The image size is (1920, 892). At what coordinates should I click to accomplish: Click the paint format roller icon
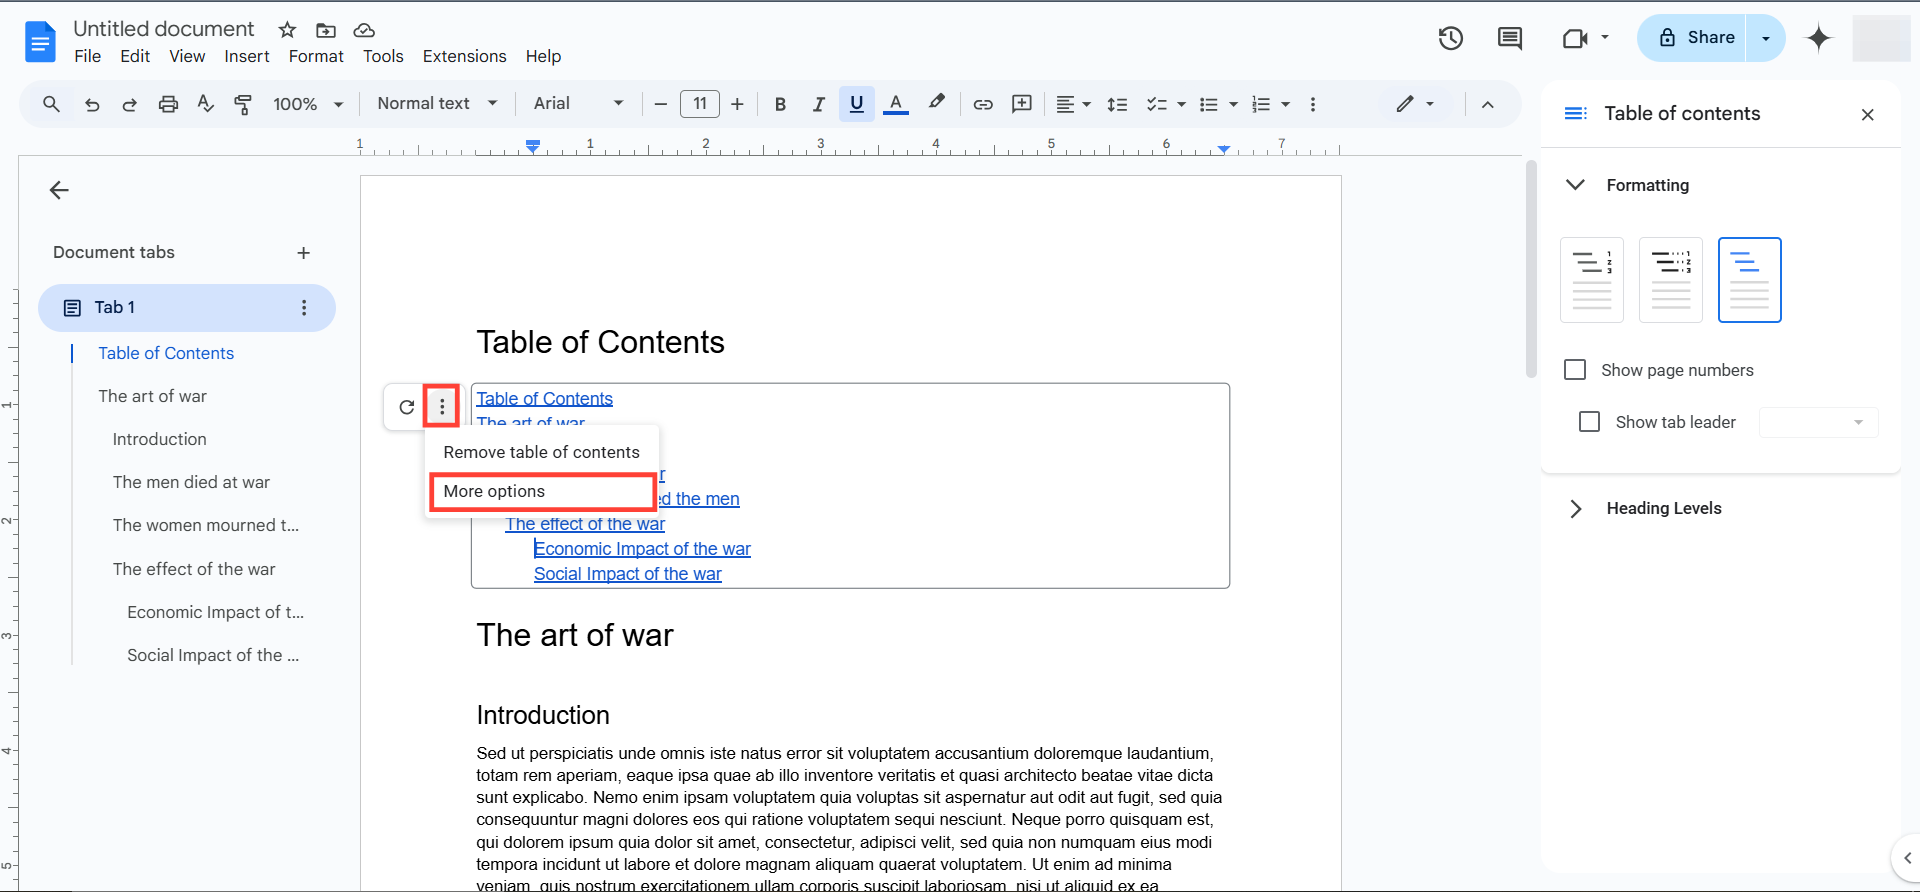pyautogui.click(x=243, y=104)
